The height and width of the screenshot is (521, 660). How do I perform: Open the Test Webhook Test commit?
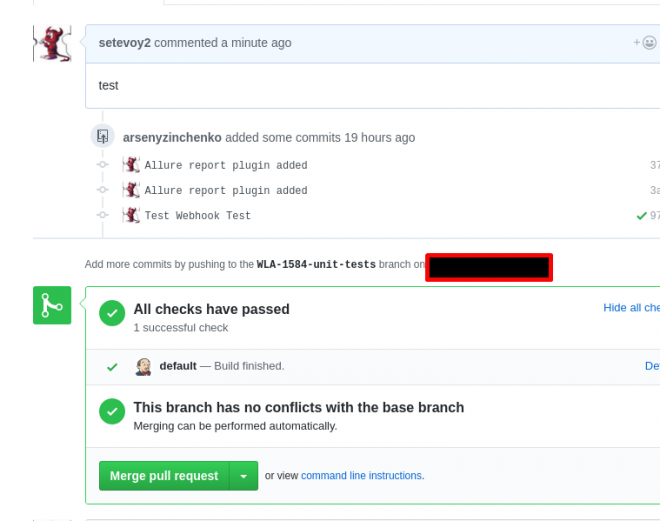point(198,215)
